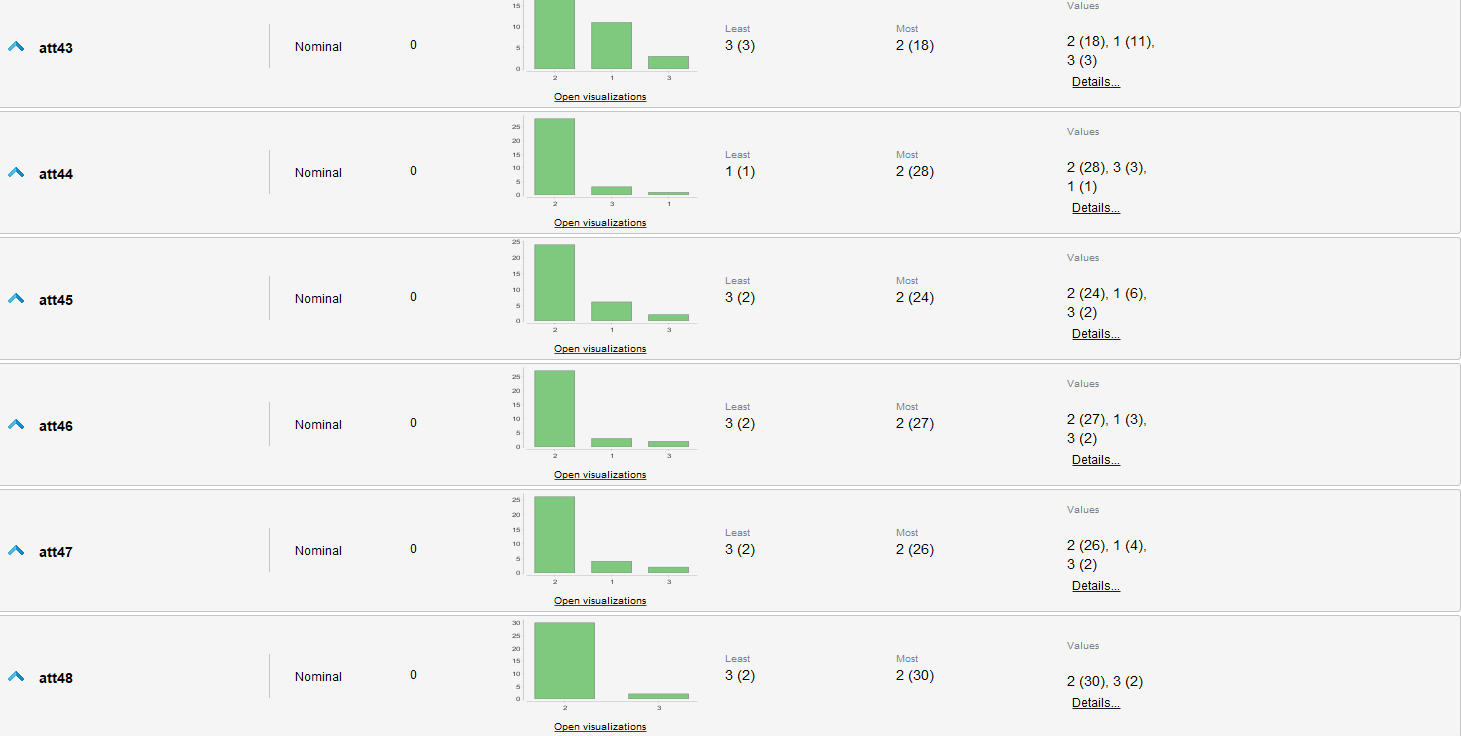Open Details link for att46 values
1461x736 pixels.
pos(1095,460)
